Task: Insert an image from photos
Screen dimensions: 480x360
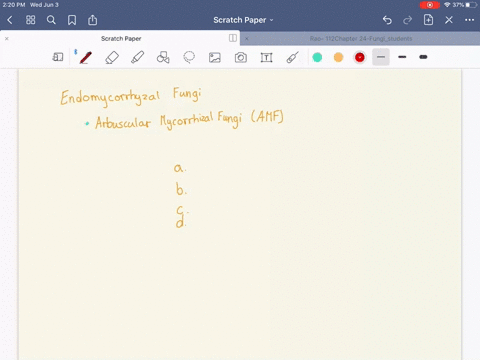Action: pyautogui.click(x=215, y=58)
